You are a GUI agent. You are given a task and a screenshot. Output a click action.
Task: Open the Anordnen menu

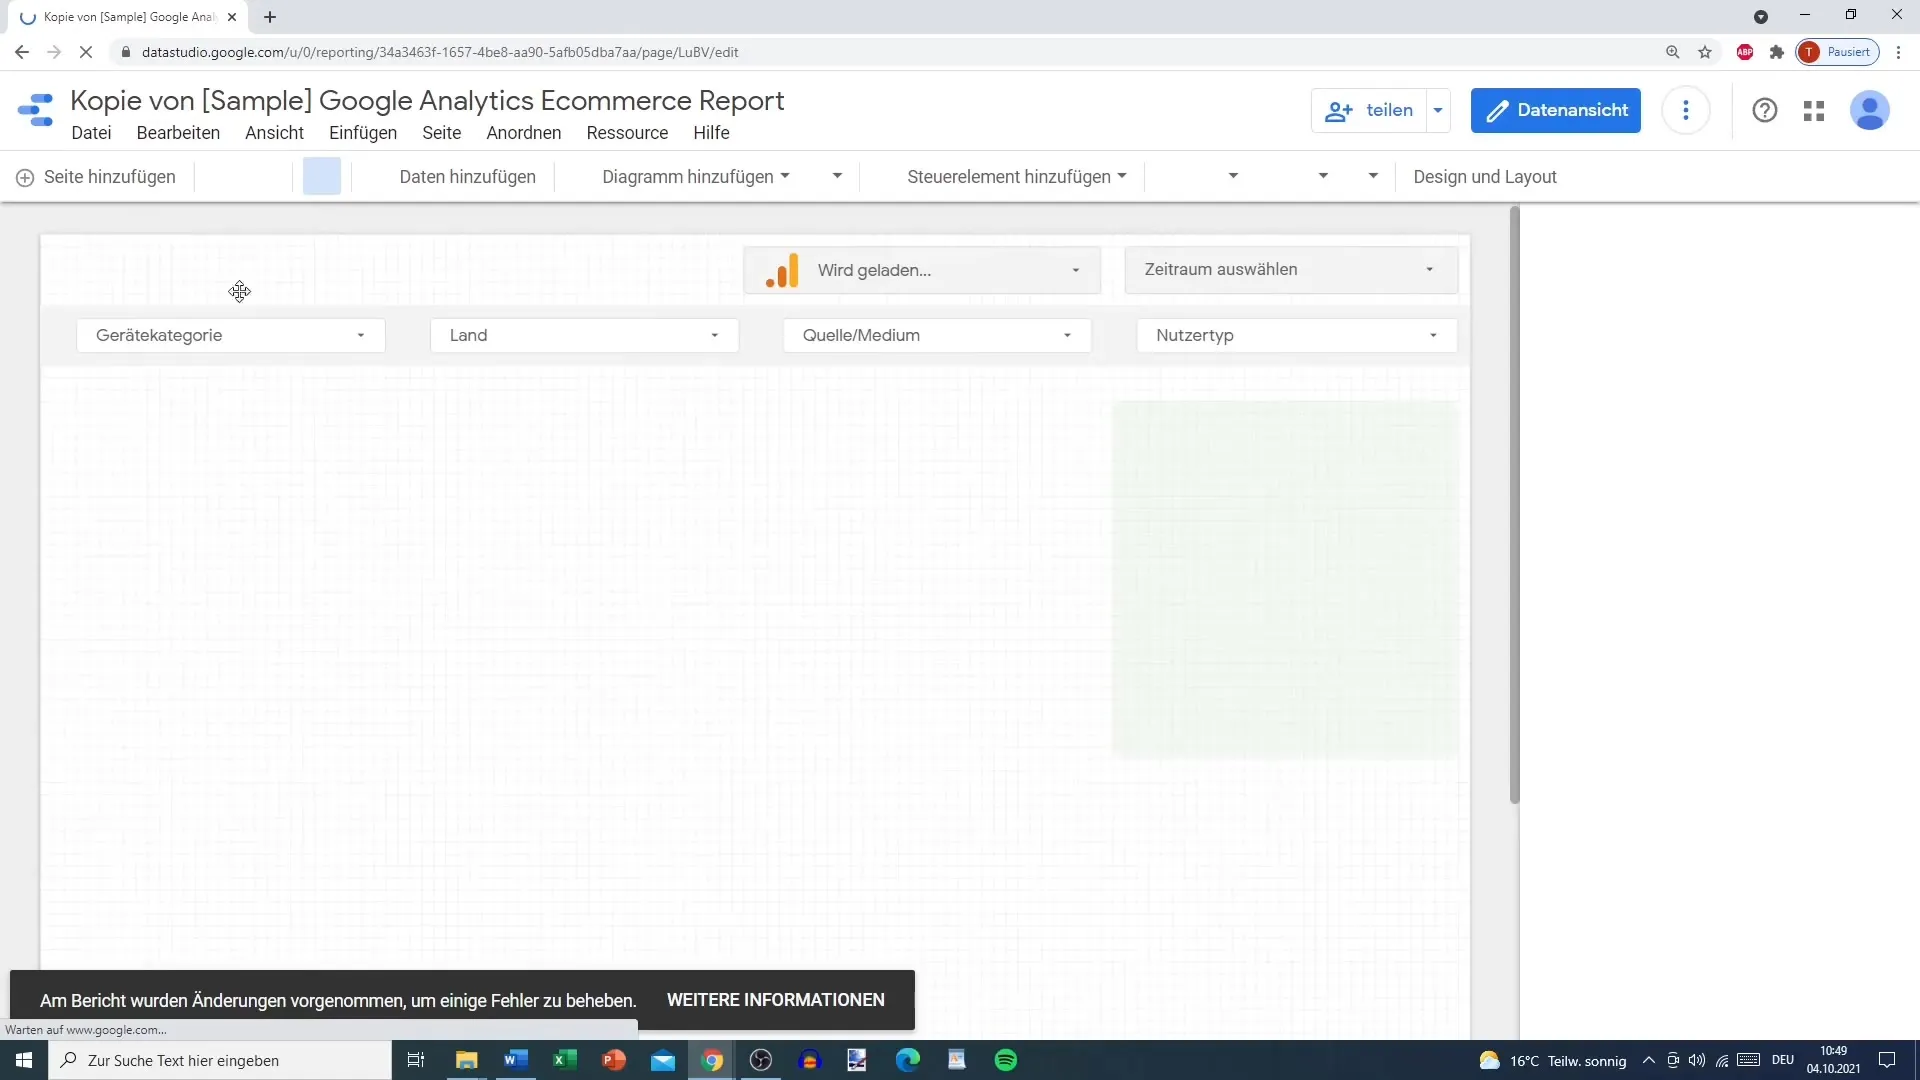524,133
